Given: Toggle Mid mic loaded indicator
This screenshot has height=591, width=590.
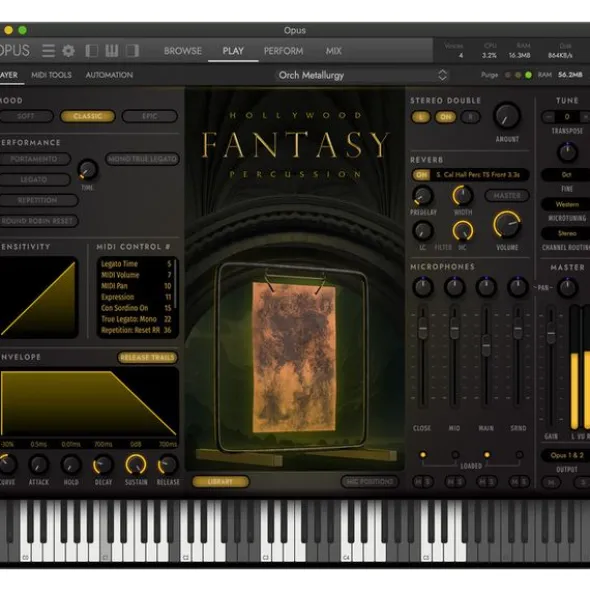Looking at the screenshot, I should point(455,455).
